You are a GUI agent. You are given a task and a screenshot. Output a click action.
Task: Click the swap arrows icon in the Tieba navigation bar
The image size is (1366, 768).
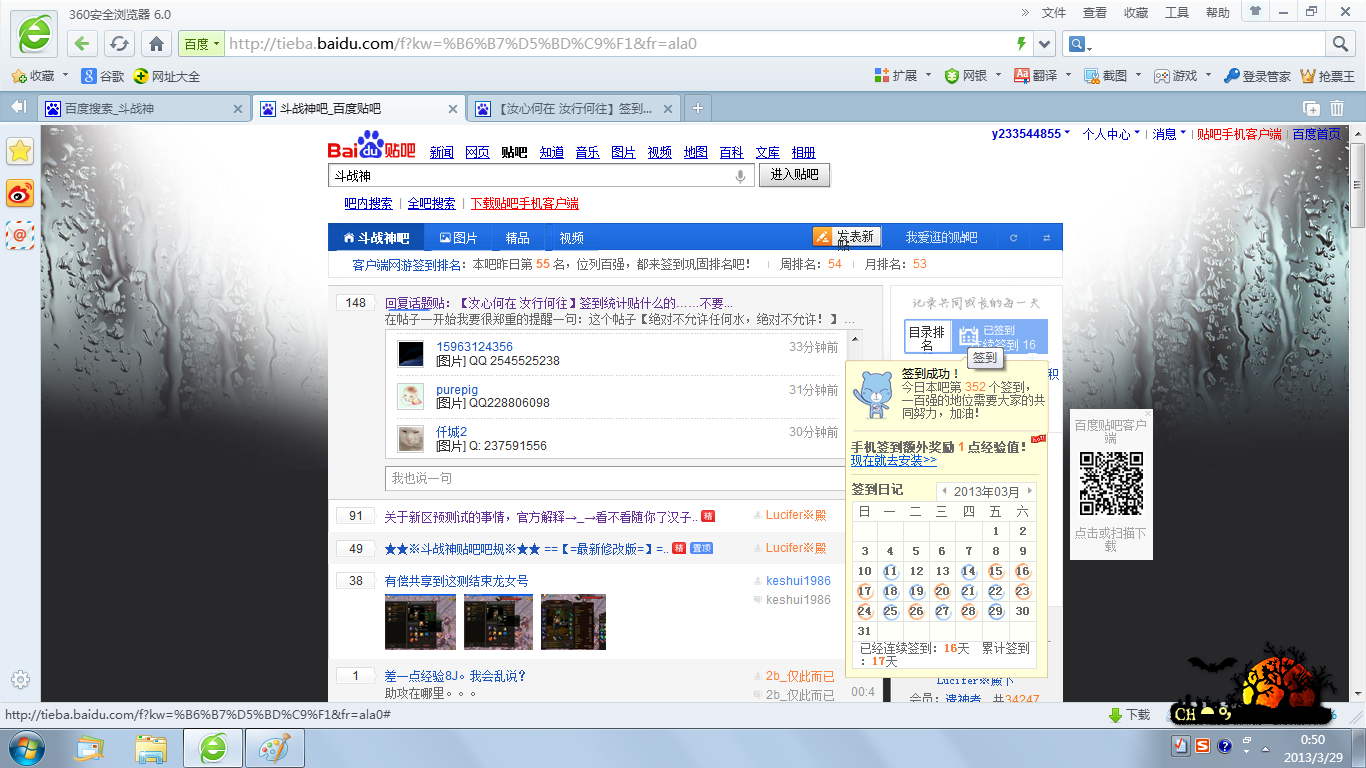coord(1046,238)
